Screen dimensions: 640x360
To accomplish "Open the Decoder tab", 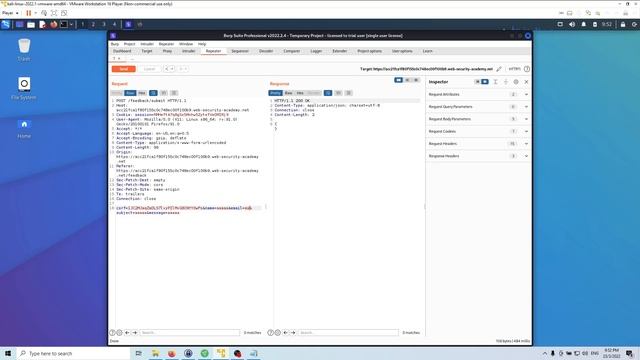I will click(x=266, y=51).
